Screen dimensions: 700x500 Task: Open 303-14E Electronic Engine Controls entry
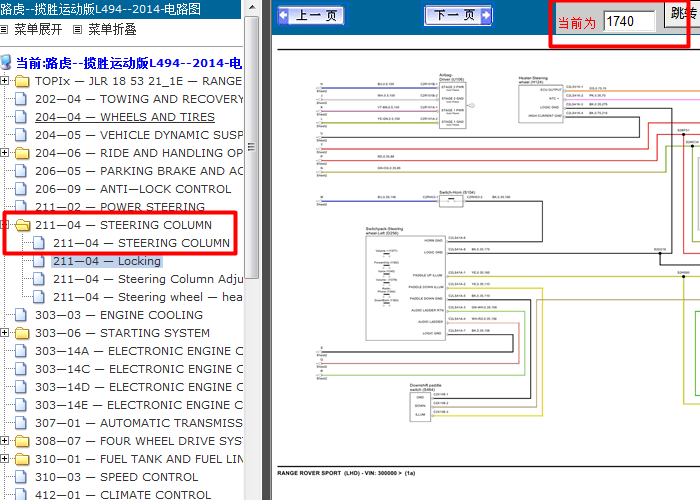[139, 405]
